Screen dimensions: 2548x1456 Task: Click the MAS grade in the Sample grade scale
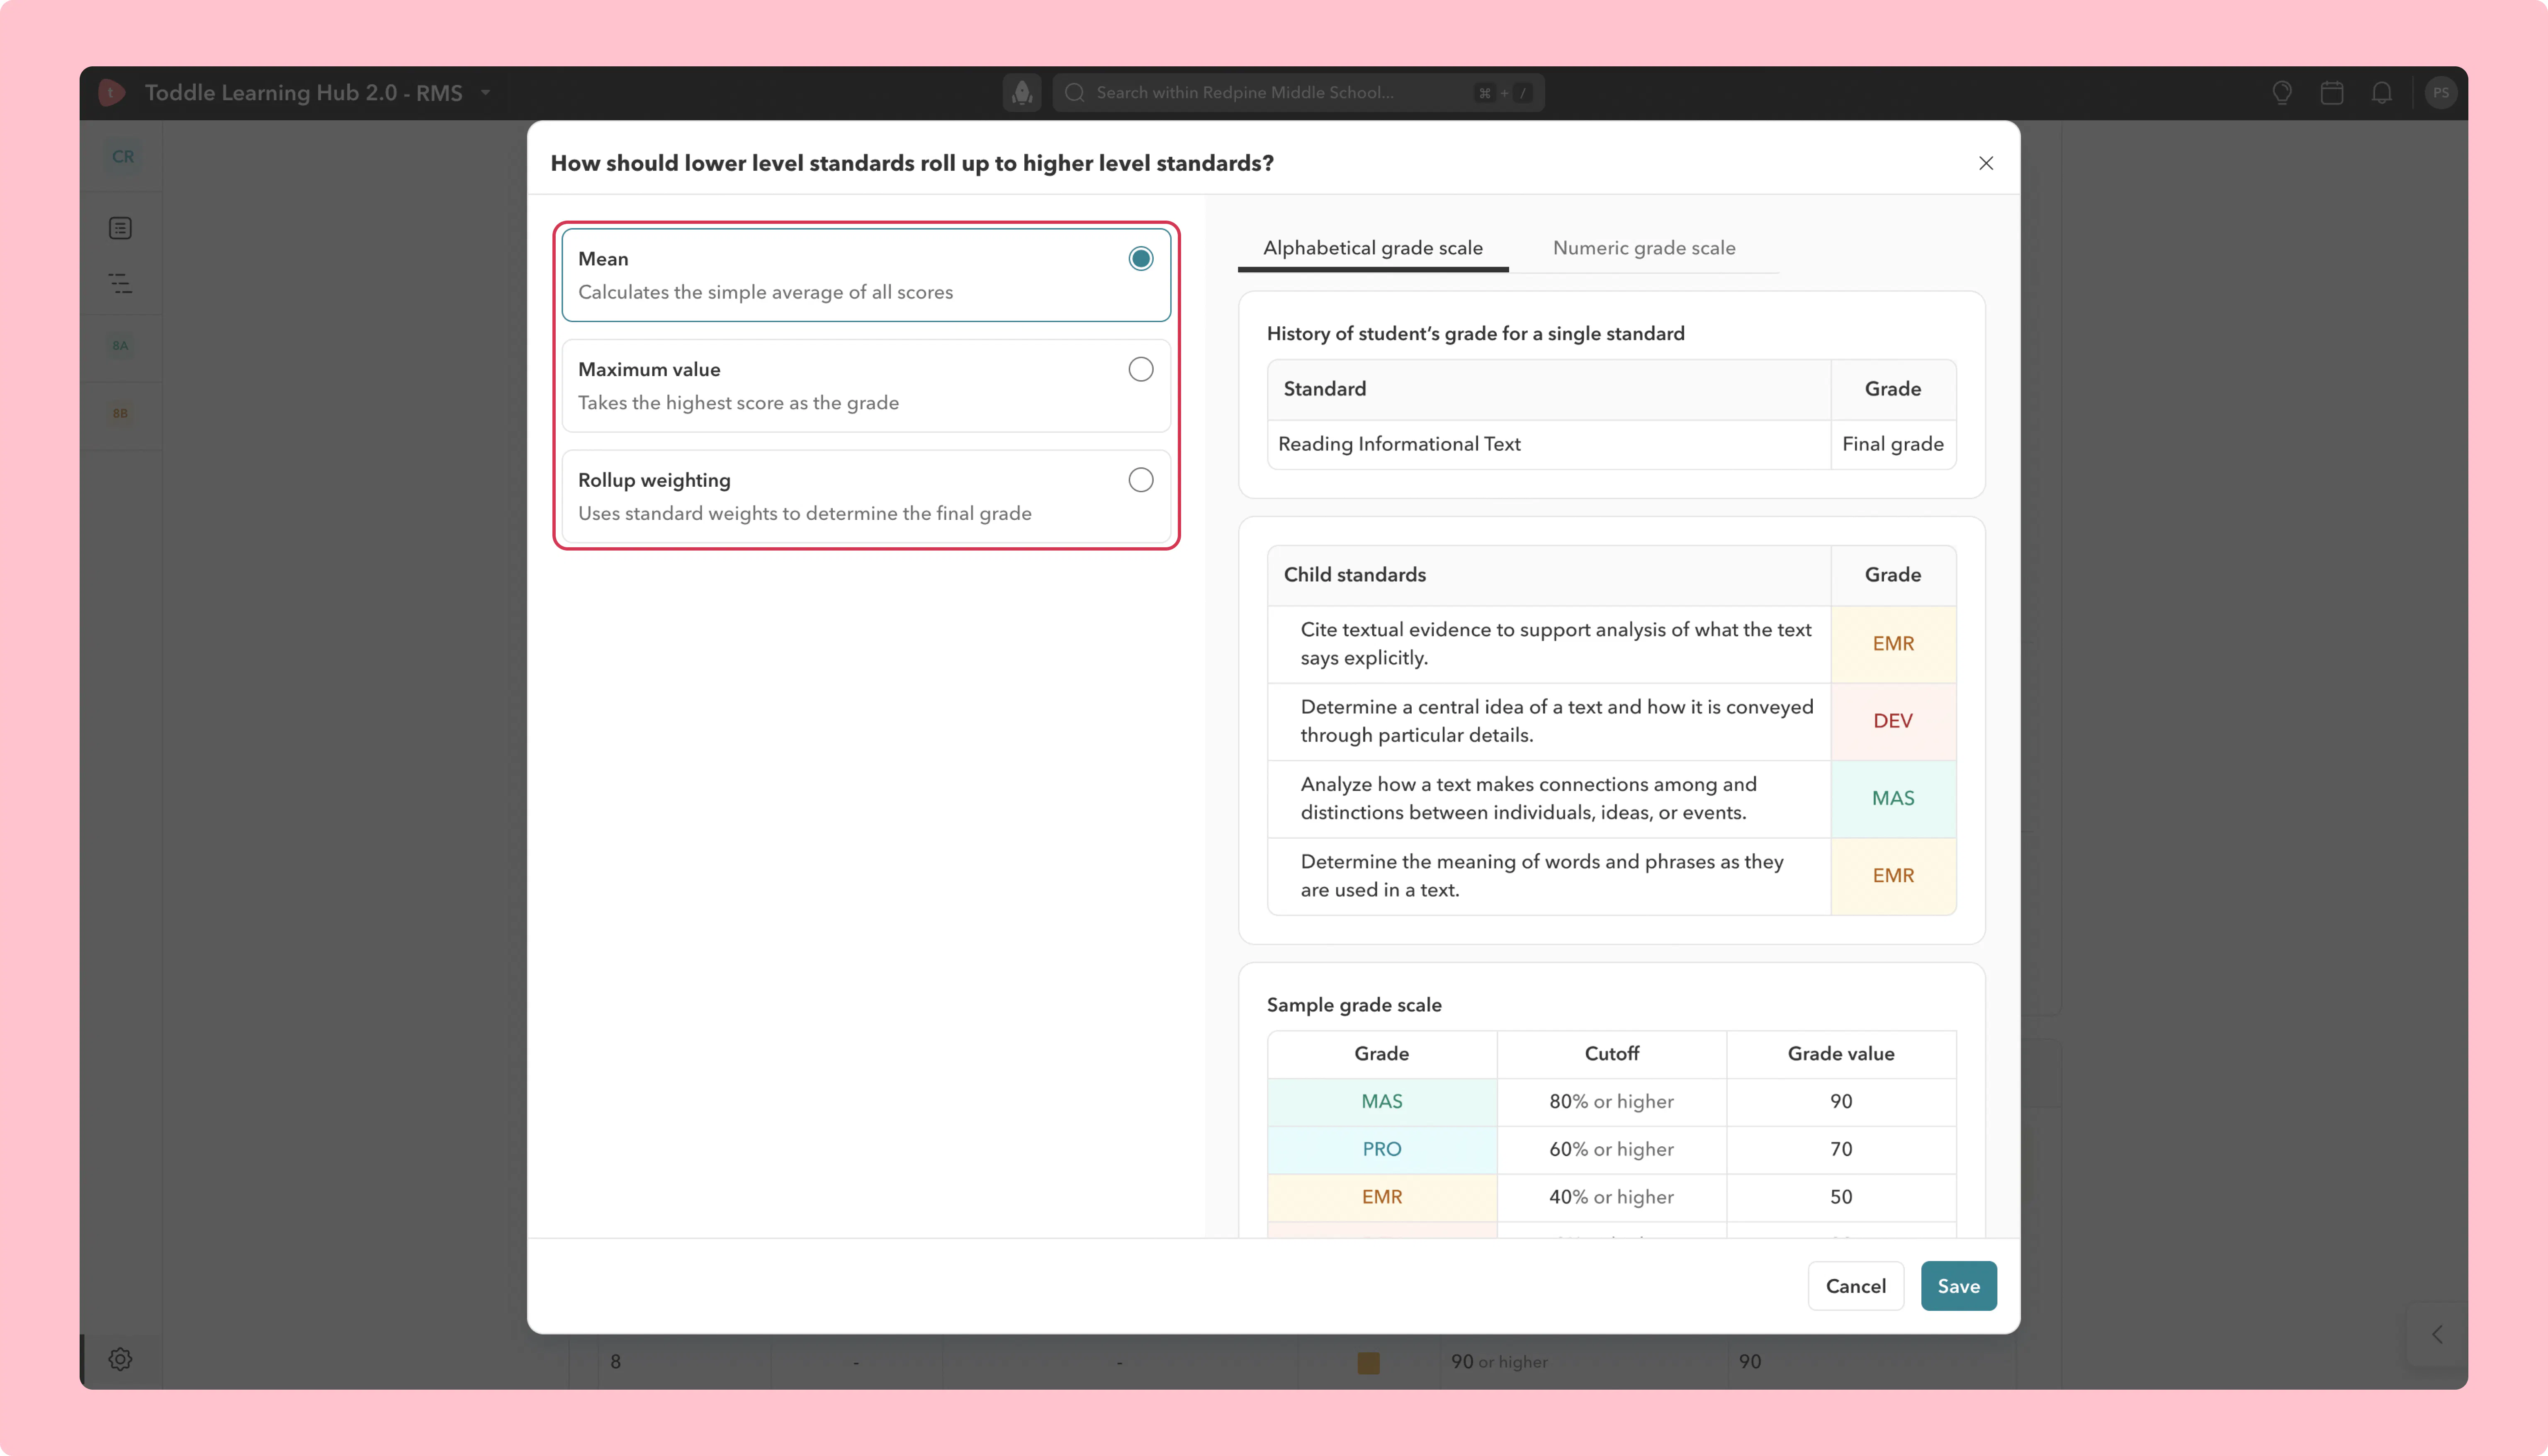(1382, 1102)
